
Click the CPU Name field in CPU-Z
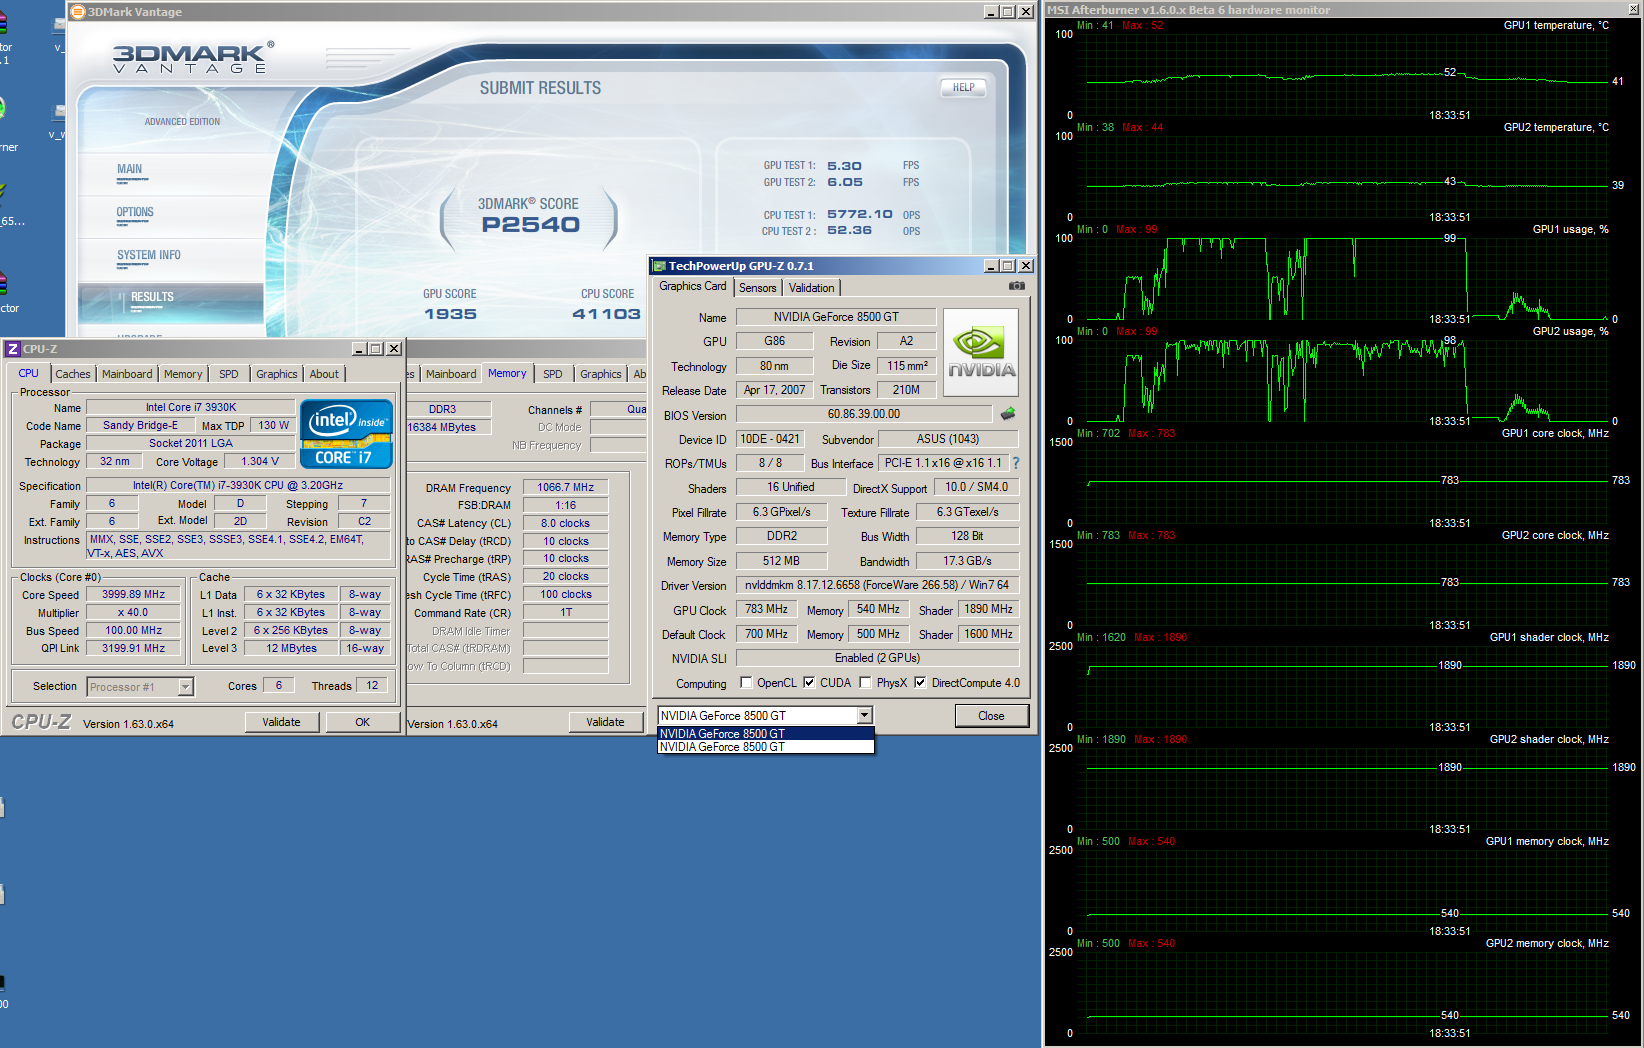click(x=191, y=408)
